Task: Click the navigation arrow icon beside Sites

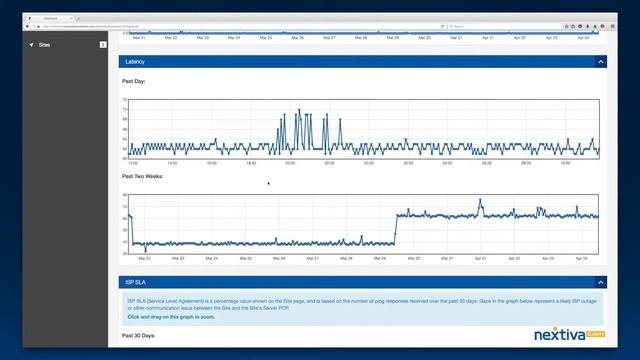Action: tap(31, 45)
